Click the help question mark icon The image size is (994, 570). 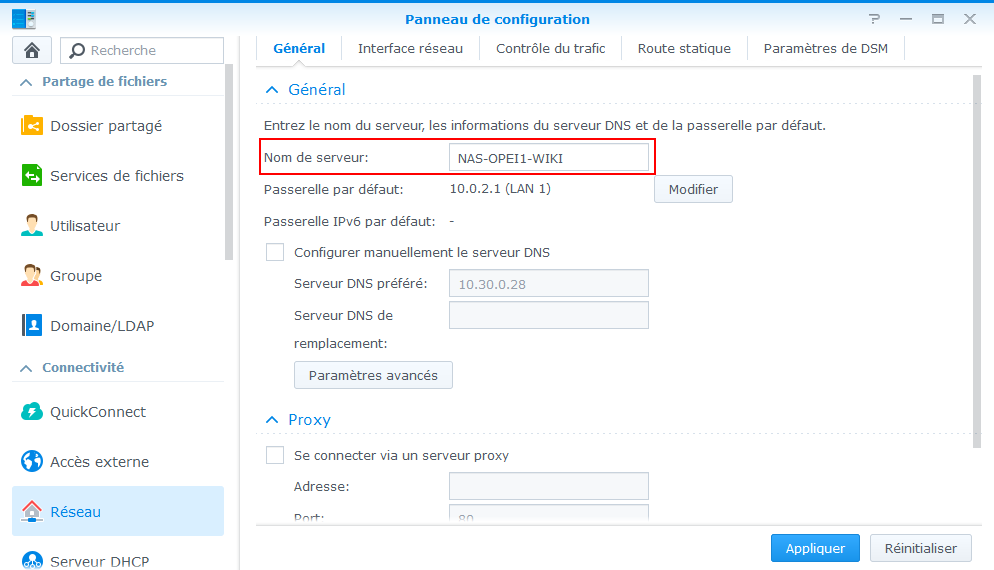[875, 19]
